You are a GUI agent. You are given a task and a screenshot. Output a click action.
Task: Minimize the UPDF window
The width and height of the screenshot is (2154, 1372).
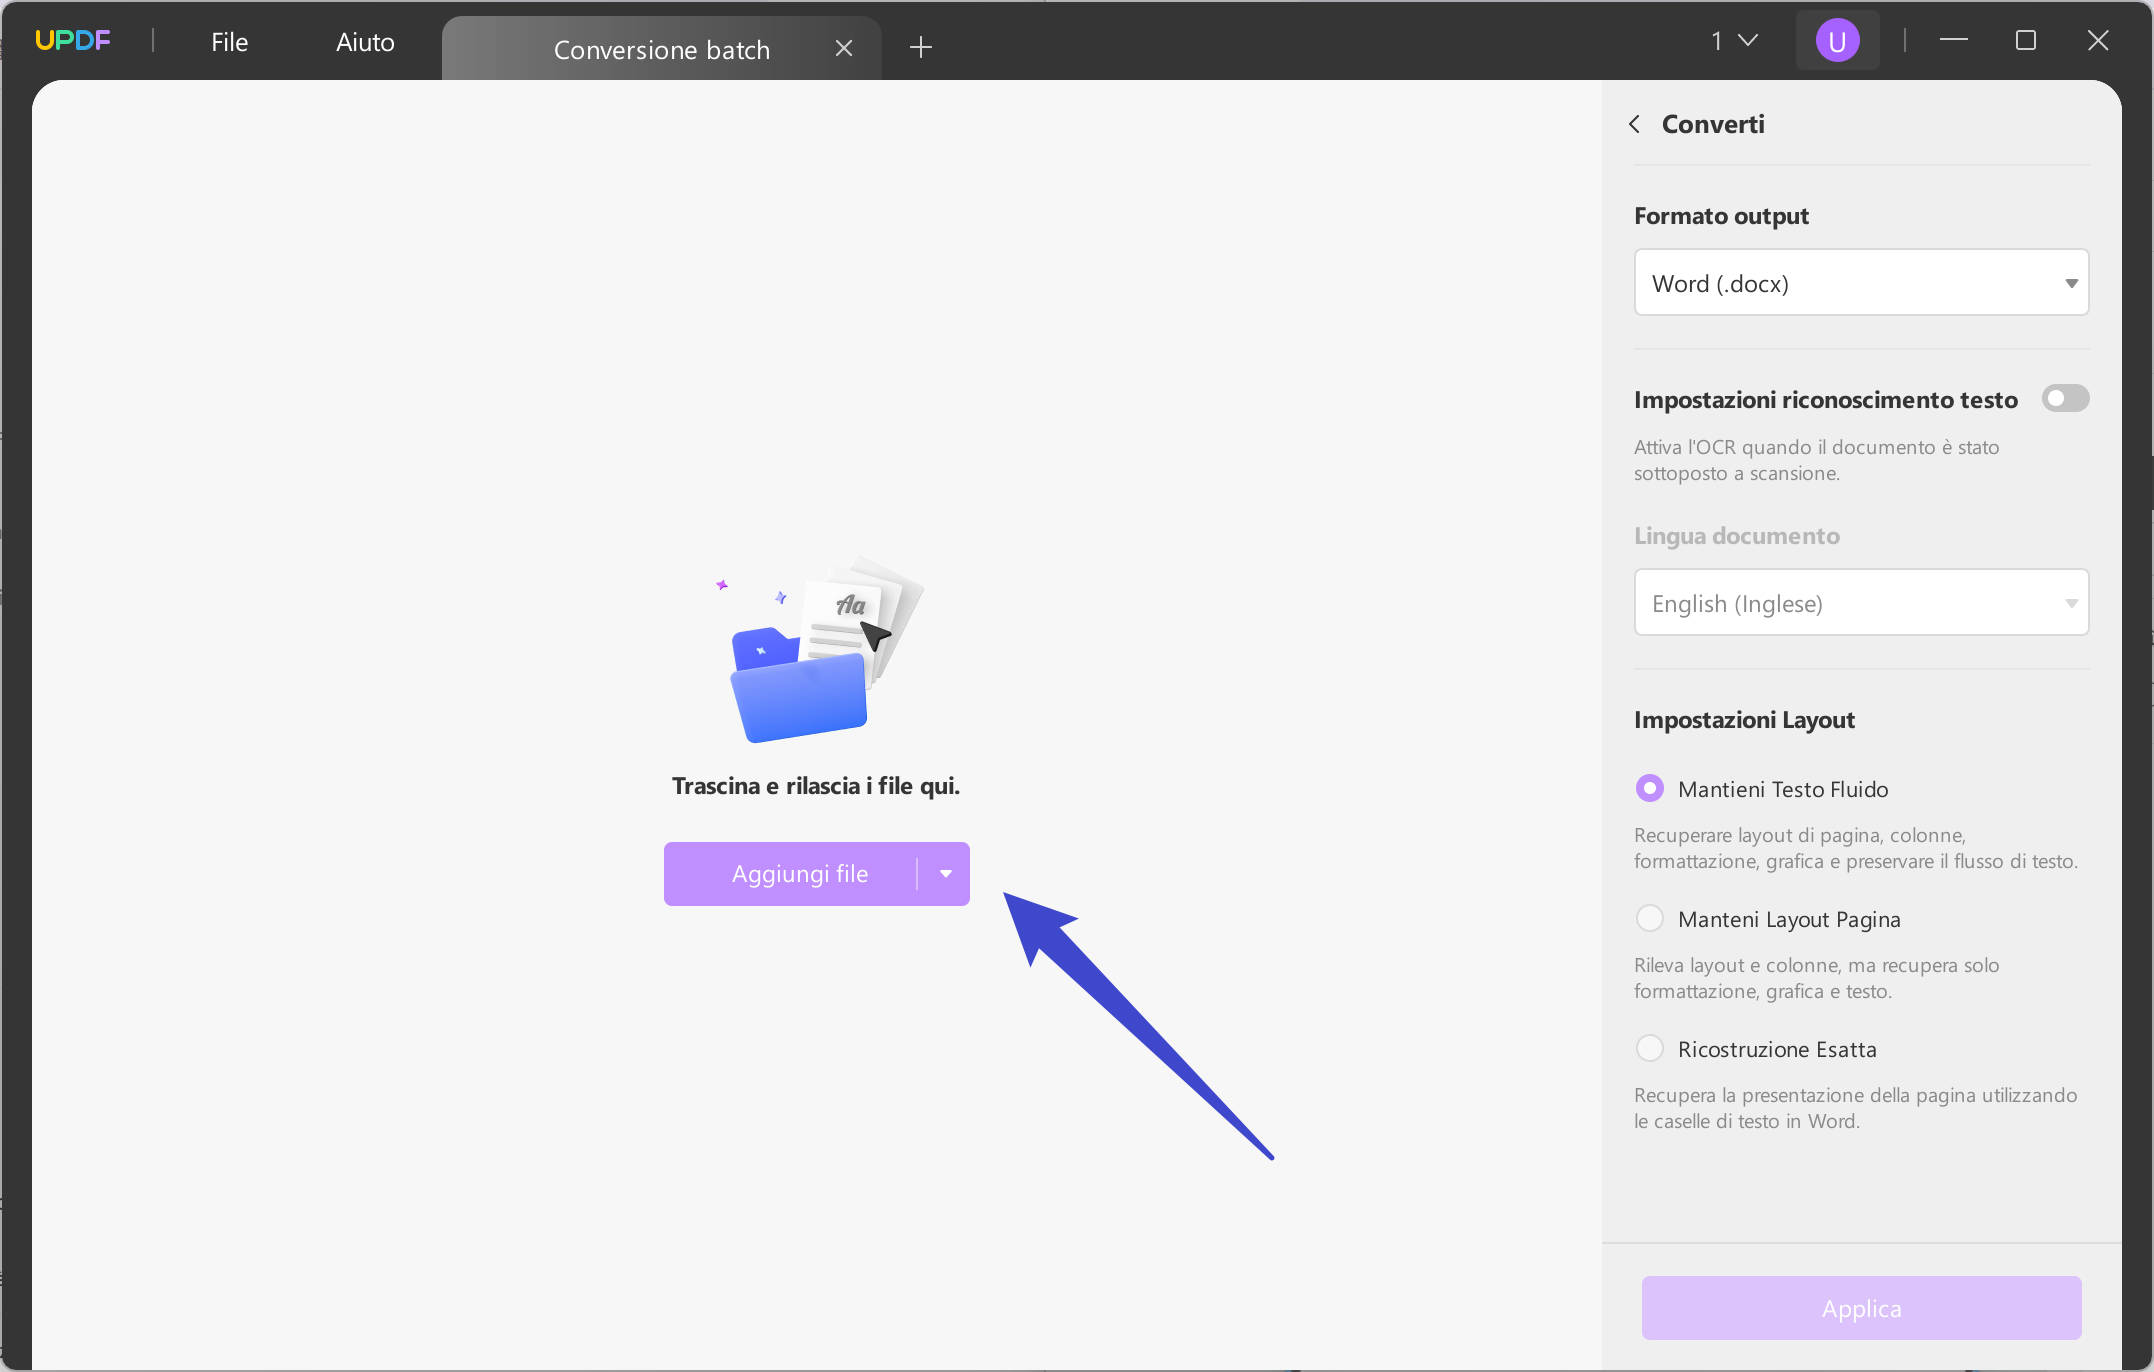[1953, 41]
